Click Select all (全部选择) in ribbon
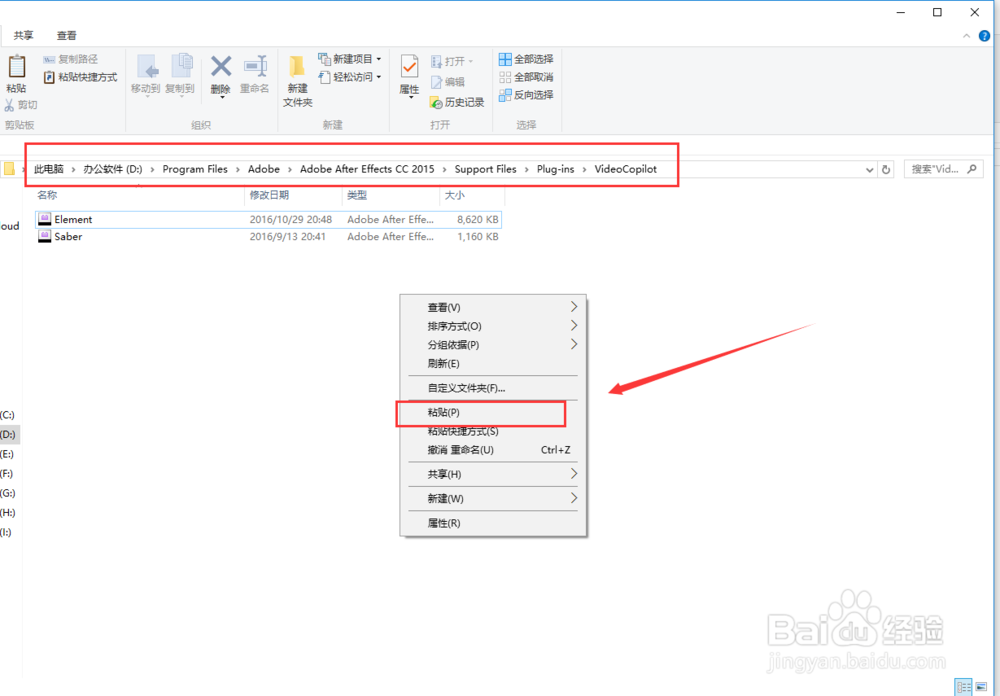Screen dimensions: 1000x696 click(x=526, y=59)
